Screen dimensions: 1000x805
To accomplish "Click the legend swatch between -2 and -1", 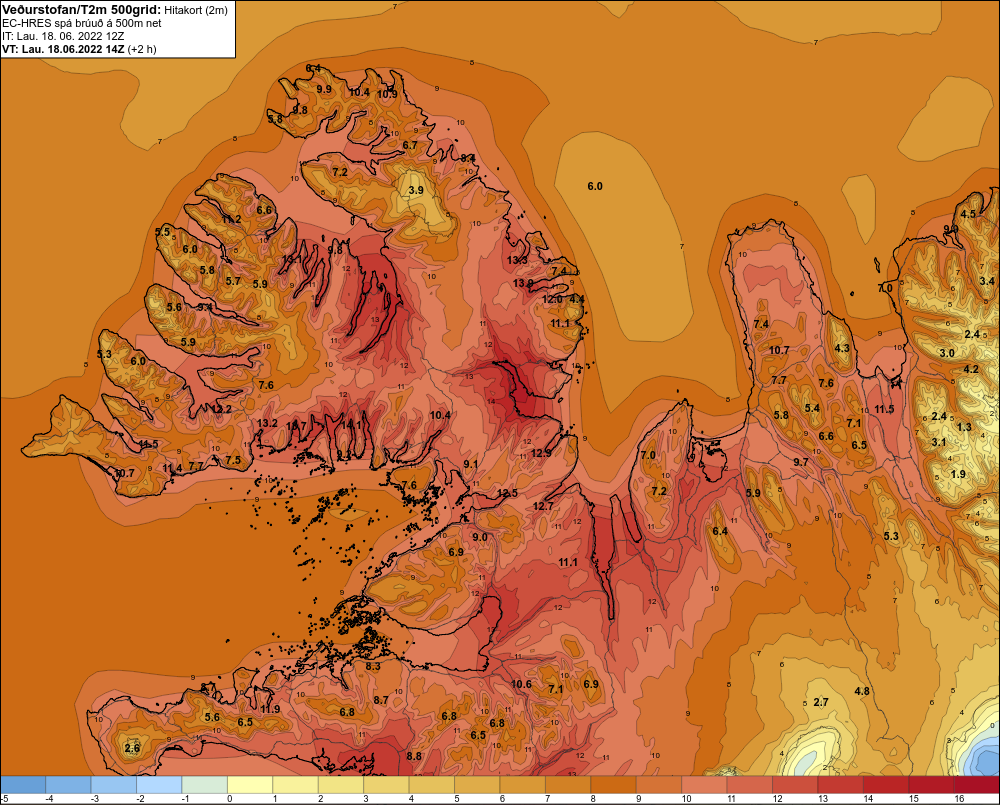I will coord(159,785).
